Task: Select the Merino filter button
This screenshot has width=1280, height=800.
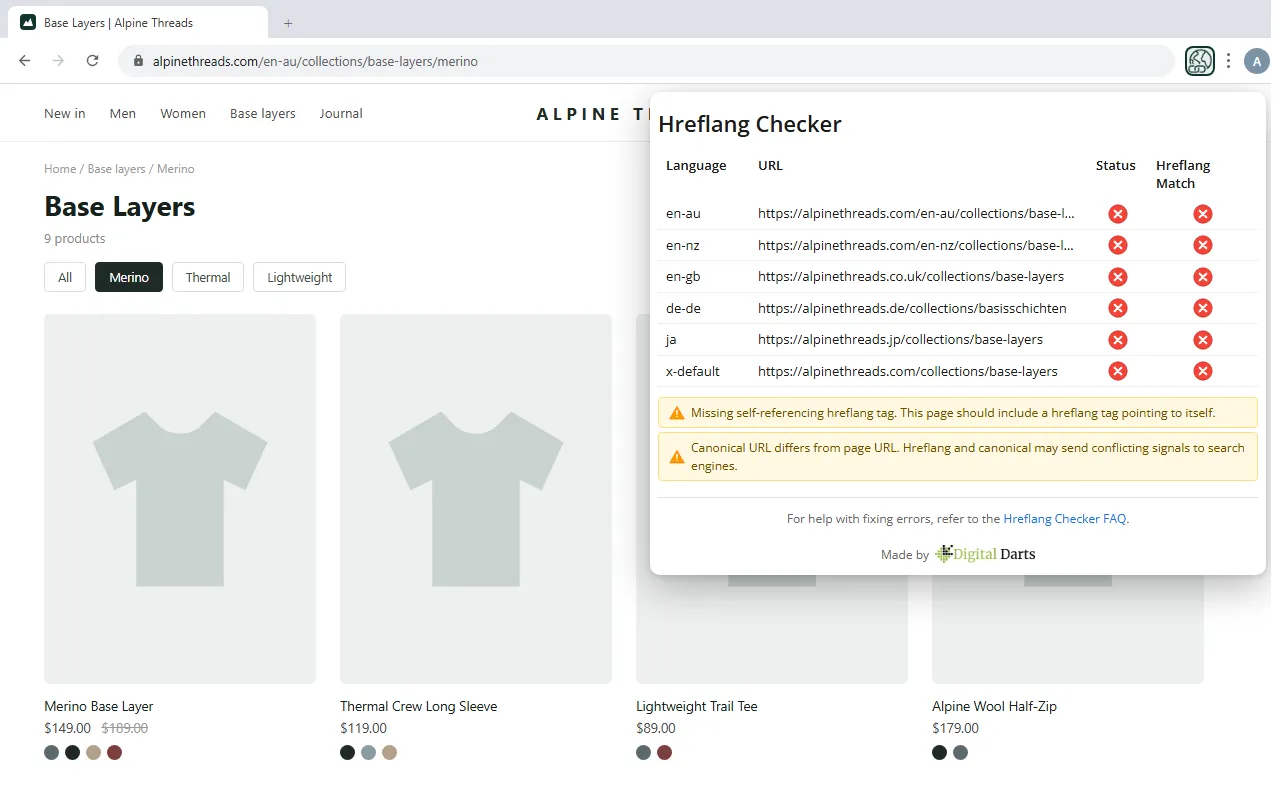Action: pyautogui.click(x=129, y=277)
